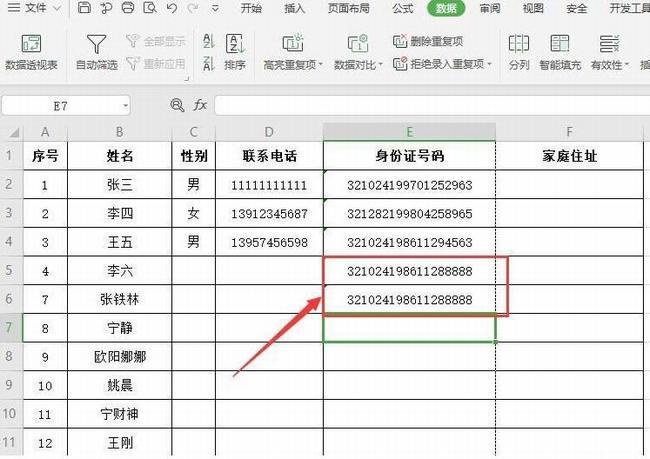650x459 pixels.
Task: Open 拒绝录入重复项 dropdown
Action: 442,64
